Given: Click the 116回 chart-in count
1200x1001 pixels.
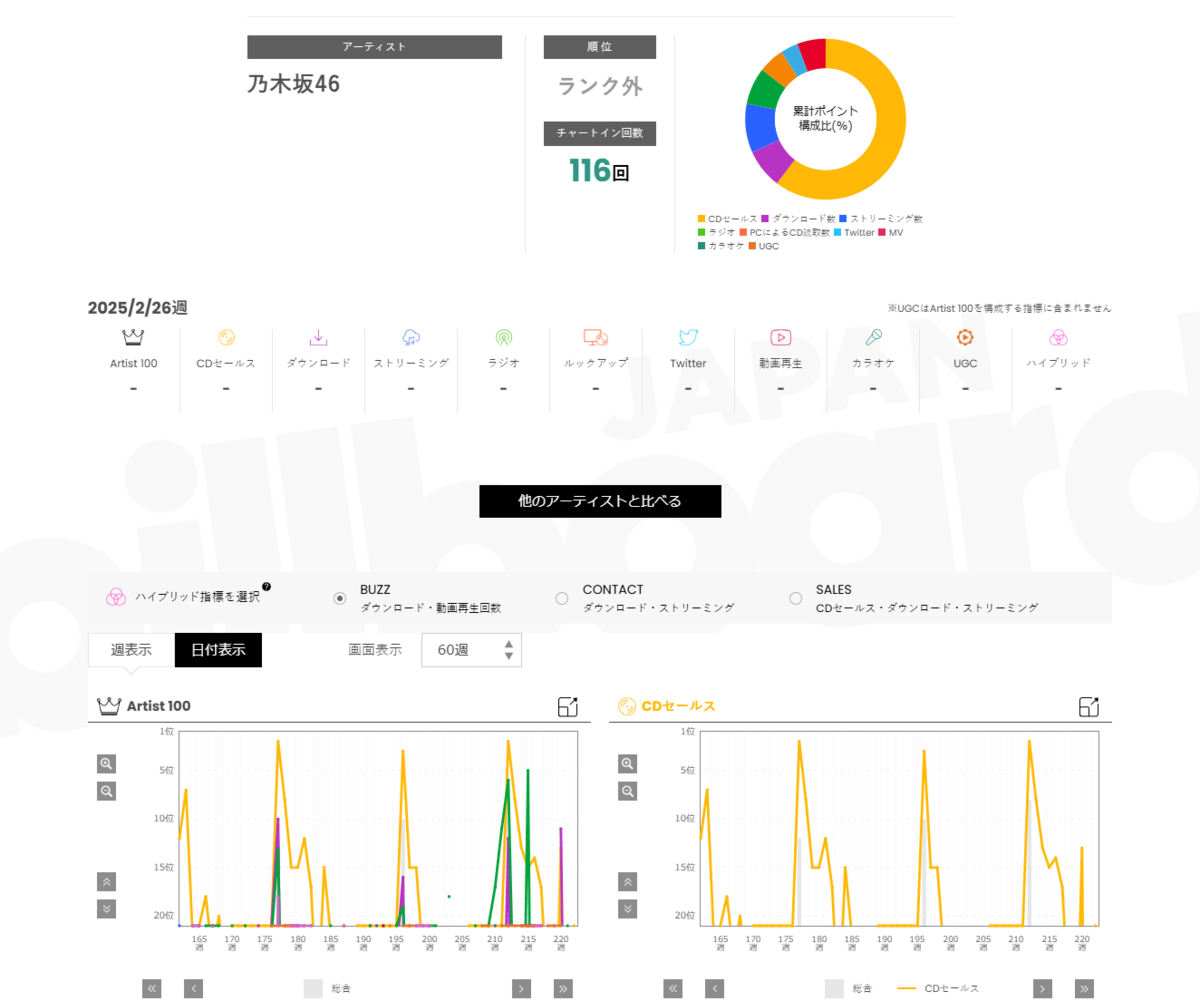Looking at the screenshot, I should click(600, 171).
